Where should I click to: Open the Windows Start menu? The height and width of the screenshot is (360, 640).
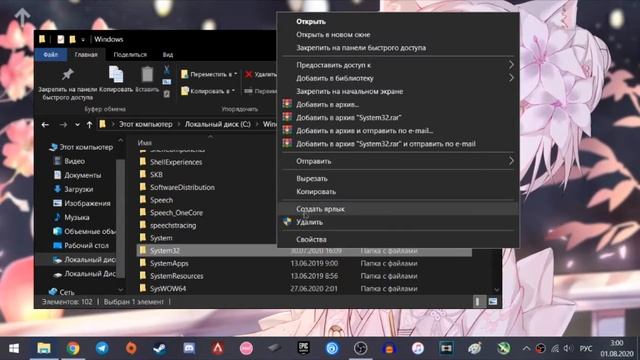click(14, 349)
